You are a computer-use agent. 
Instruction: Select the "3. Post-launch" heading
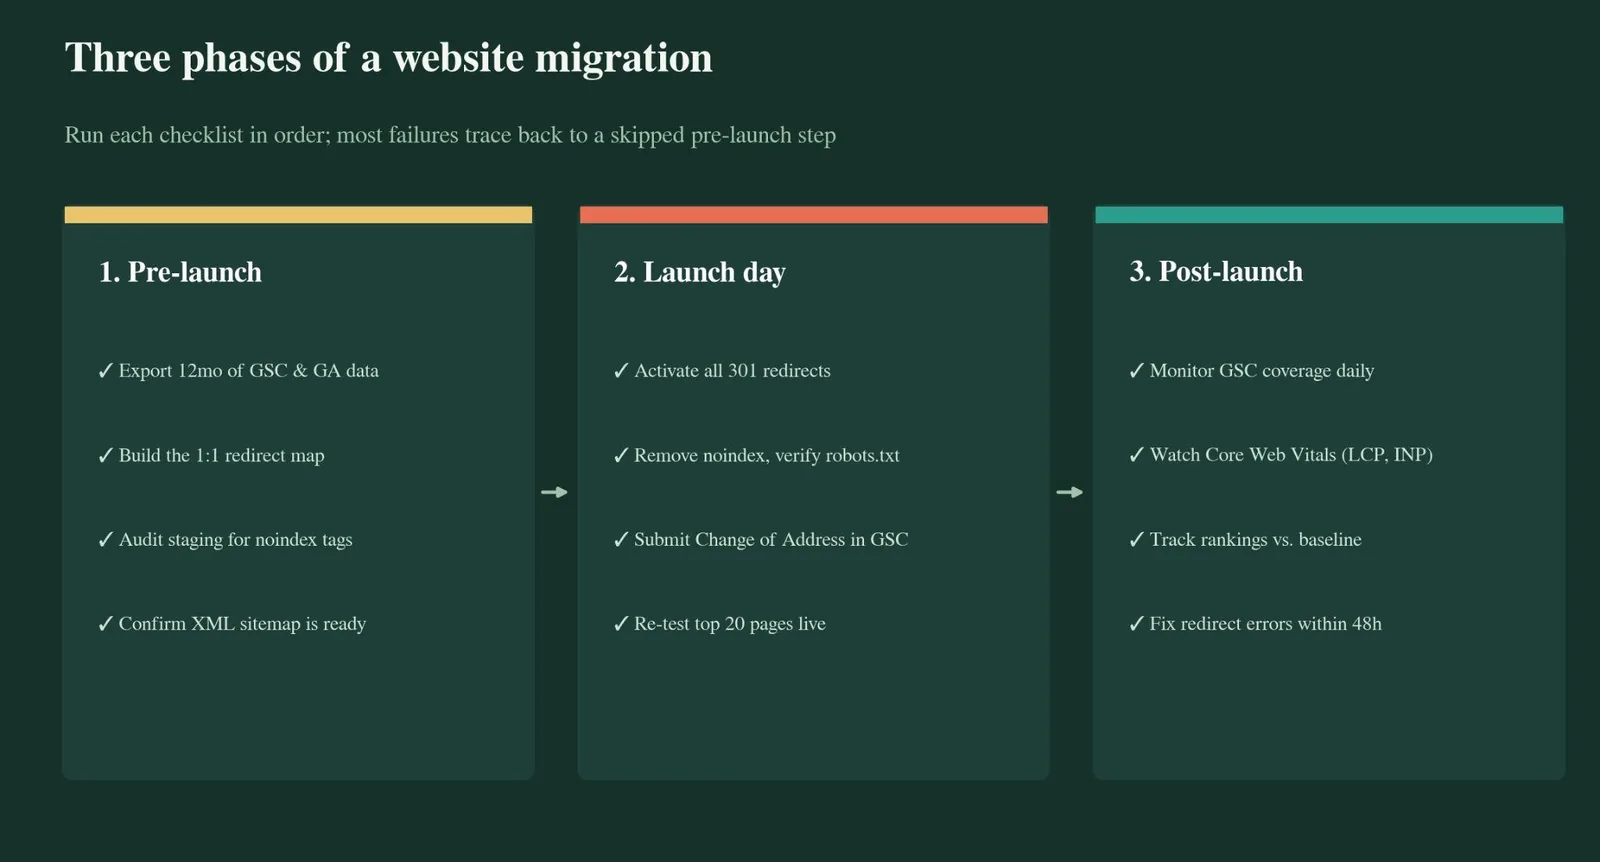(x=1216, y=272)
